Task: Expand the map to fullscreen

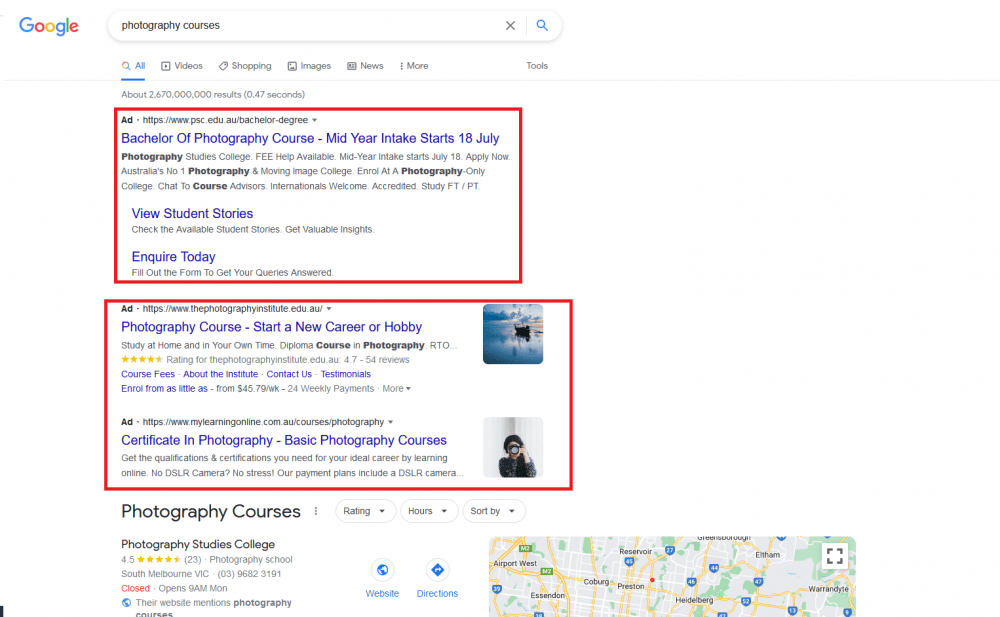Action: (834, 556)
